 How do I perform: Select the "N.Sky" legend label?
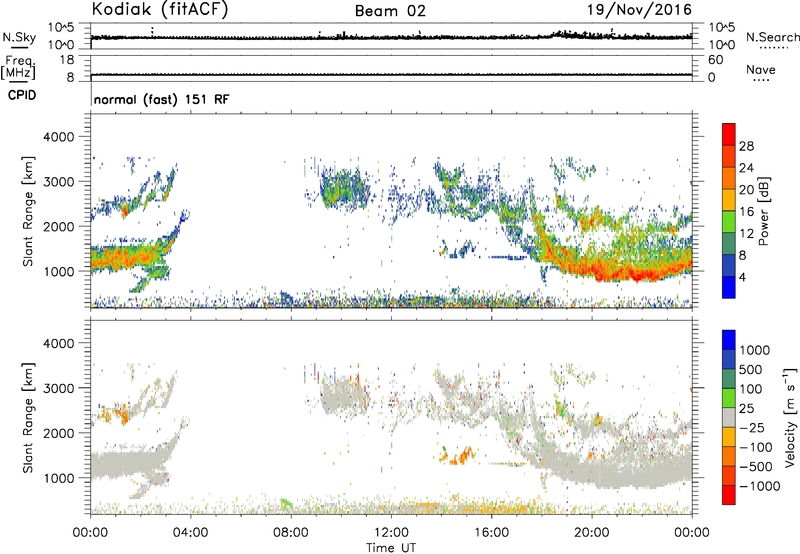coord(19,37)
